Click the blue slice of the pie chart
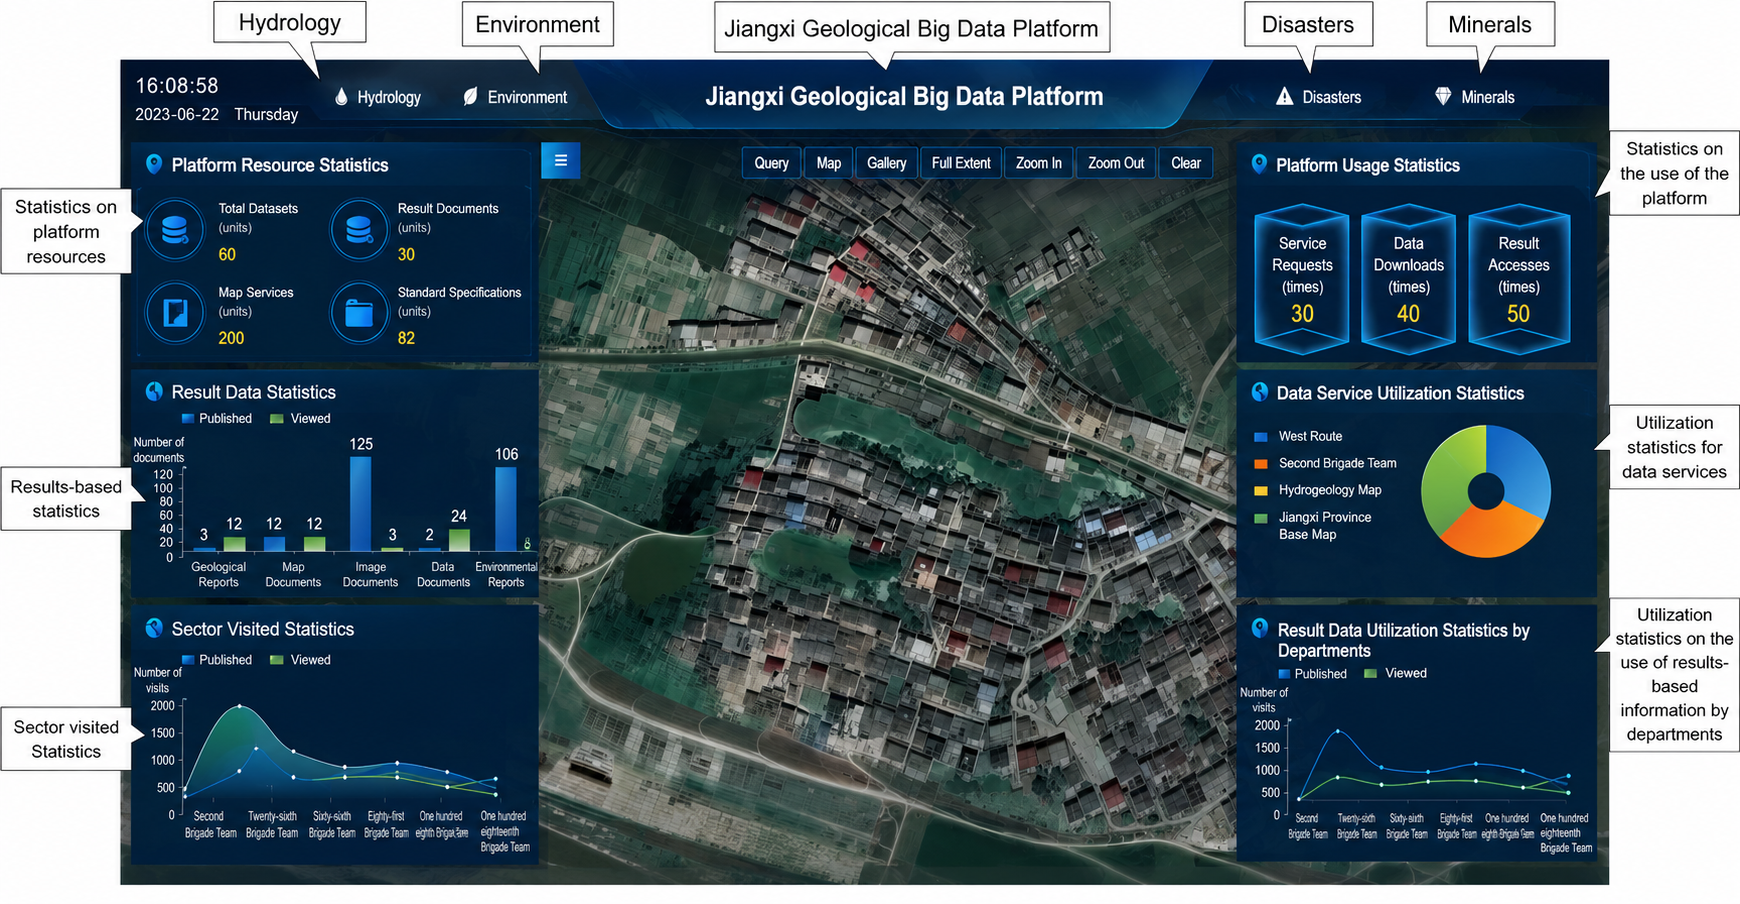This screenshot has height=904, width=1740. pos(1522,472)
